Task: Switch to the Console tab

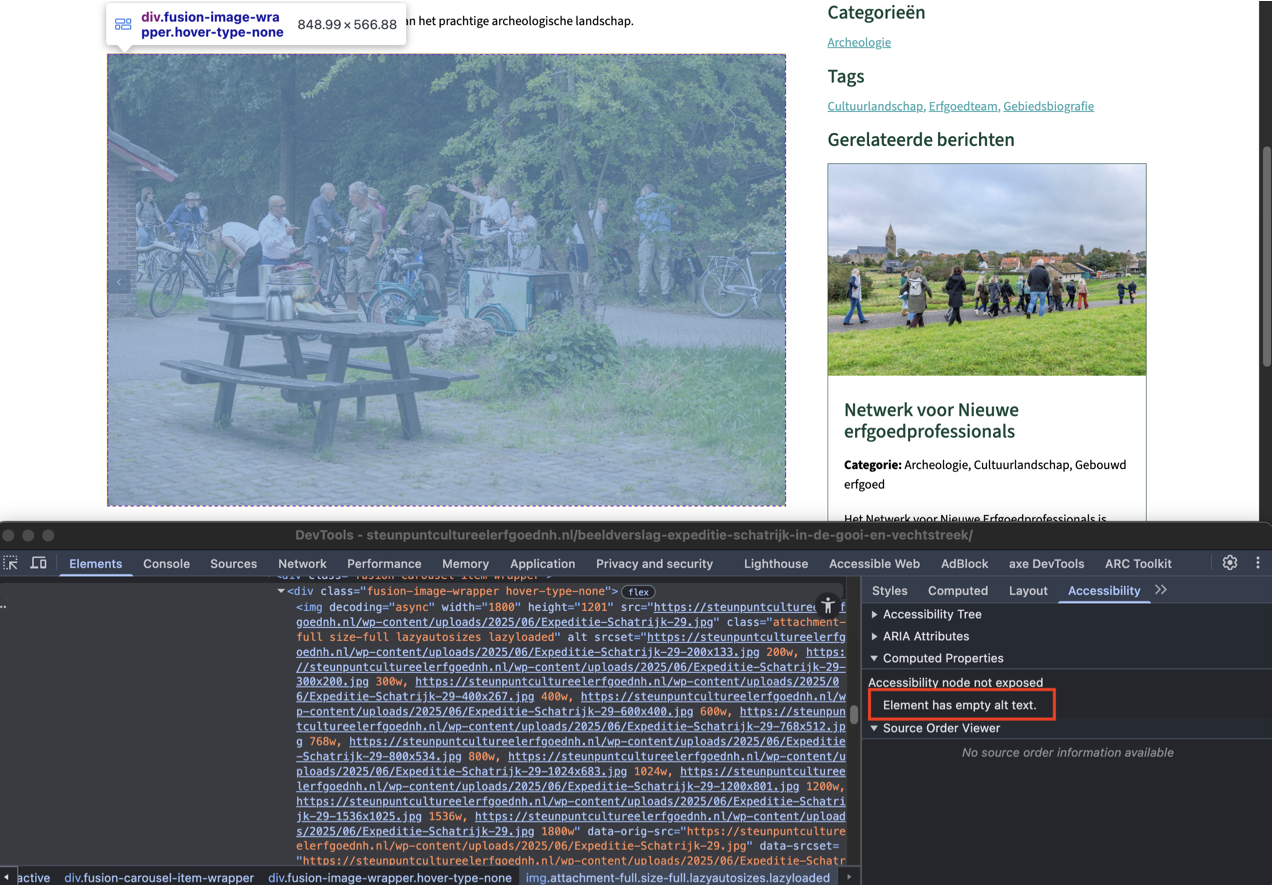Action: [x=166, y=563]
